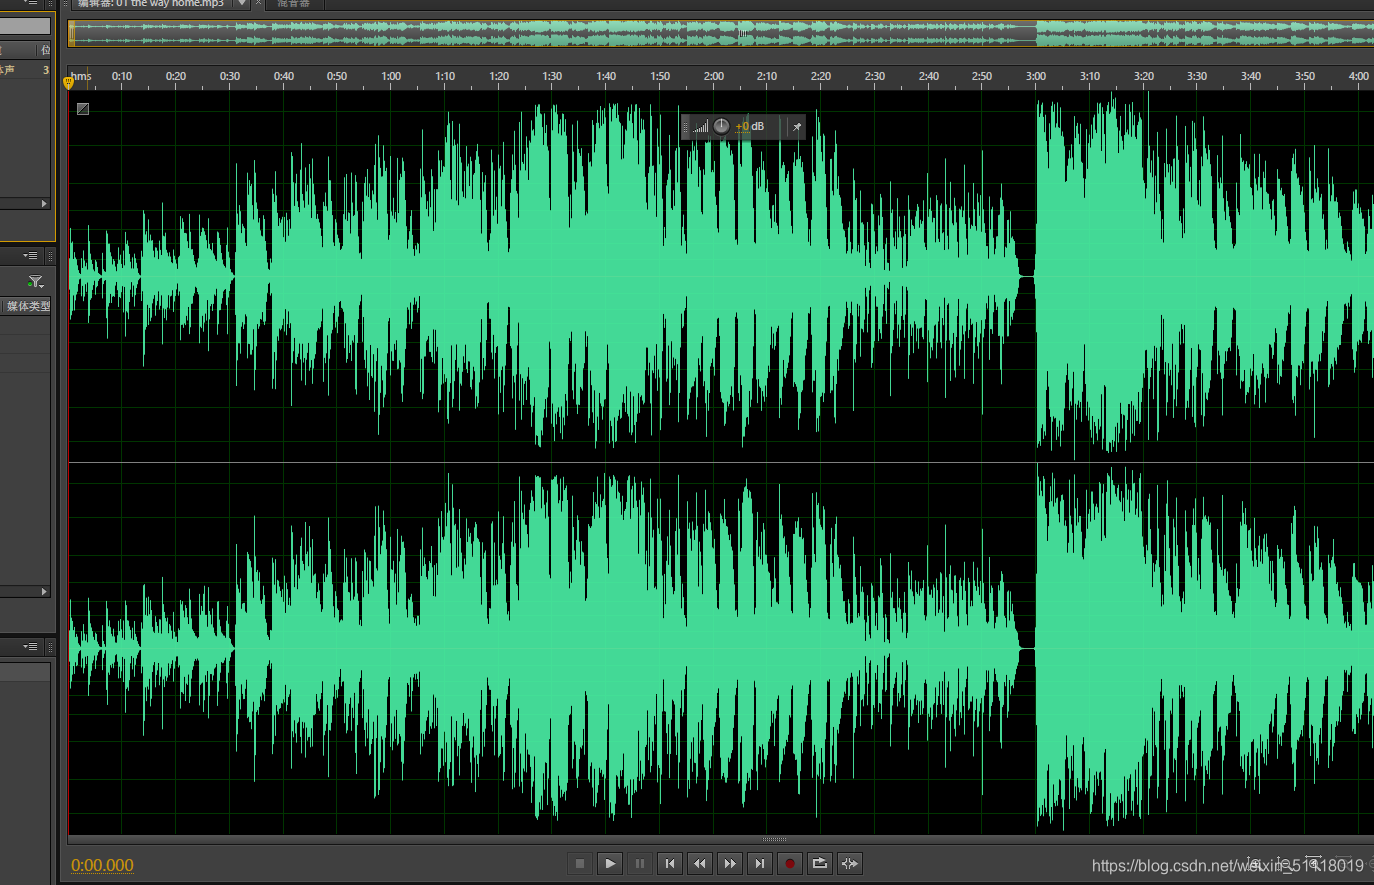This screenshot has width=1374, height=885.
Task: Click the 0:00.000 current time display
Action: tap(102, 865)
